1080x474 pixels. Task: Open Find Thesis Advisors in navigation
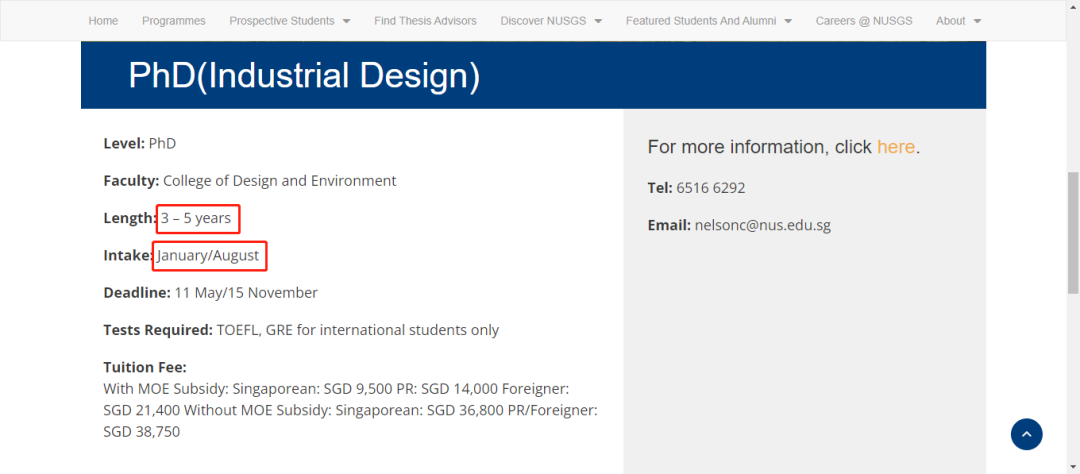click(x=425, y=21)
